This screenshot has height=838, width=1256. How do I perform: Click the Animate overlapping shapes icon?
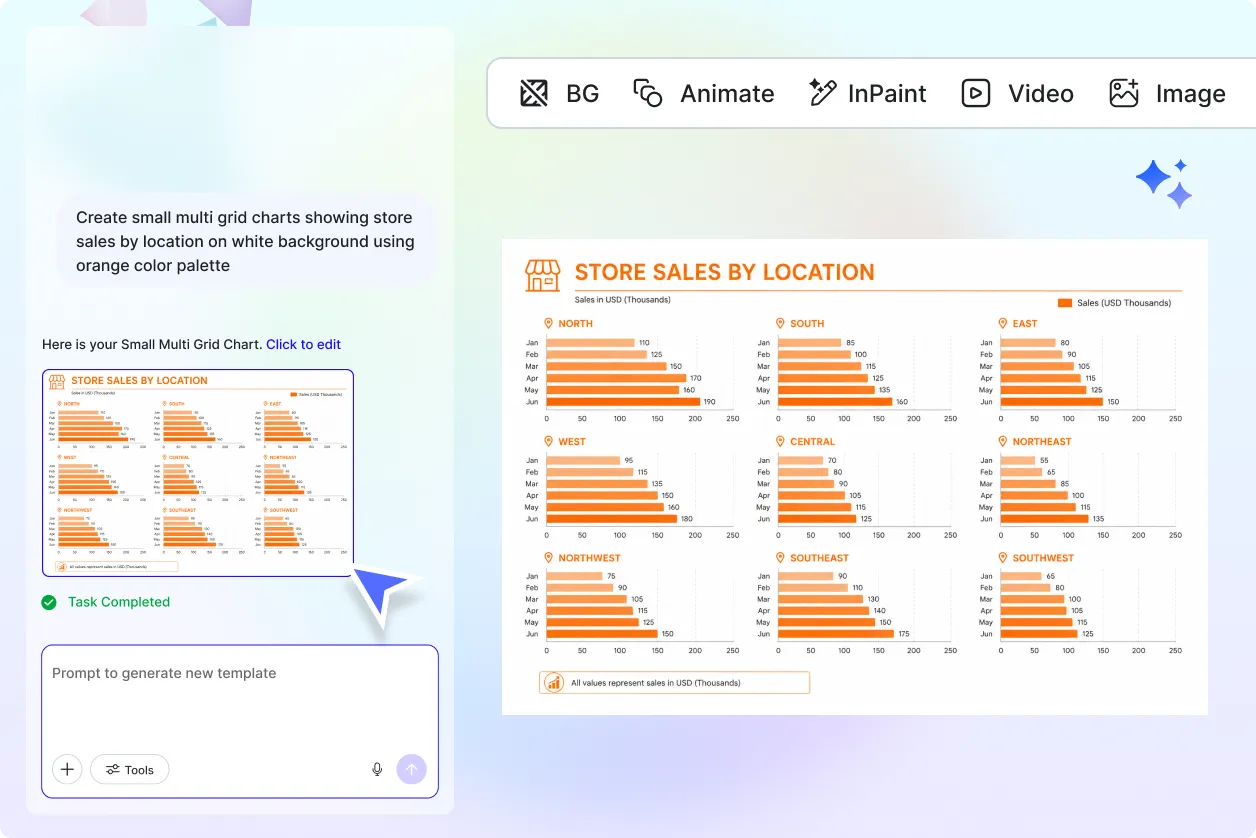click(648, 94)
